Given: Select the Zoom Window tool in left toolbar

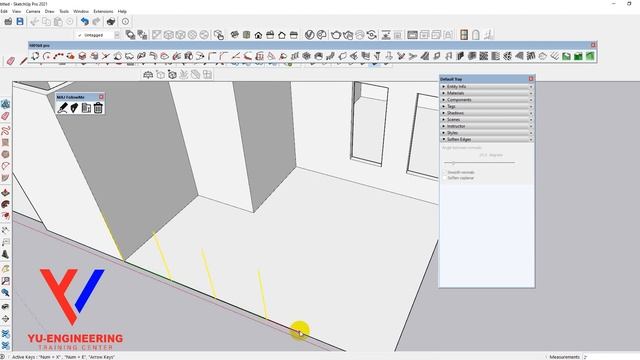Looking at the screenshot, I should tap(5, 281).
